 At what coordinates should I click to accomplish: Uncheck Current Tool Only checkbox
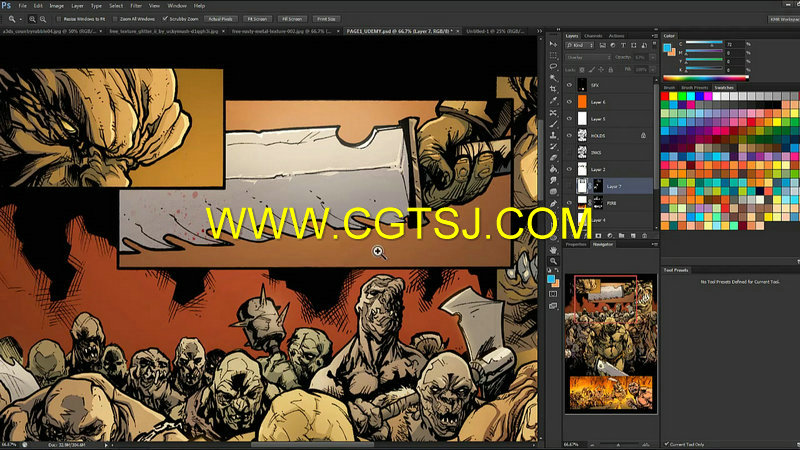pyautogui.click(x=666, y=444)
